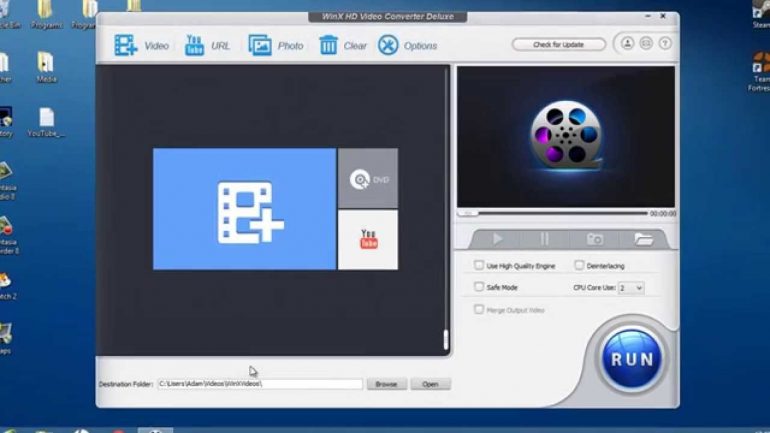Screen dimensions: 770x433
Task: Click the email envelope round icon
Action: tap(646, 44)
